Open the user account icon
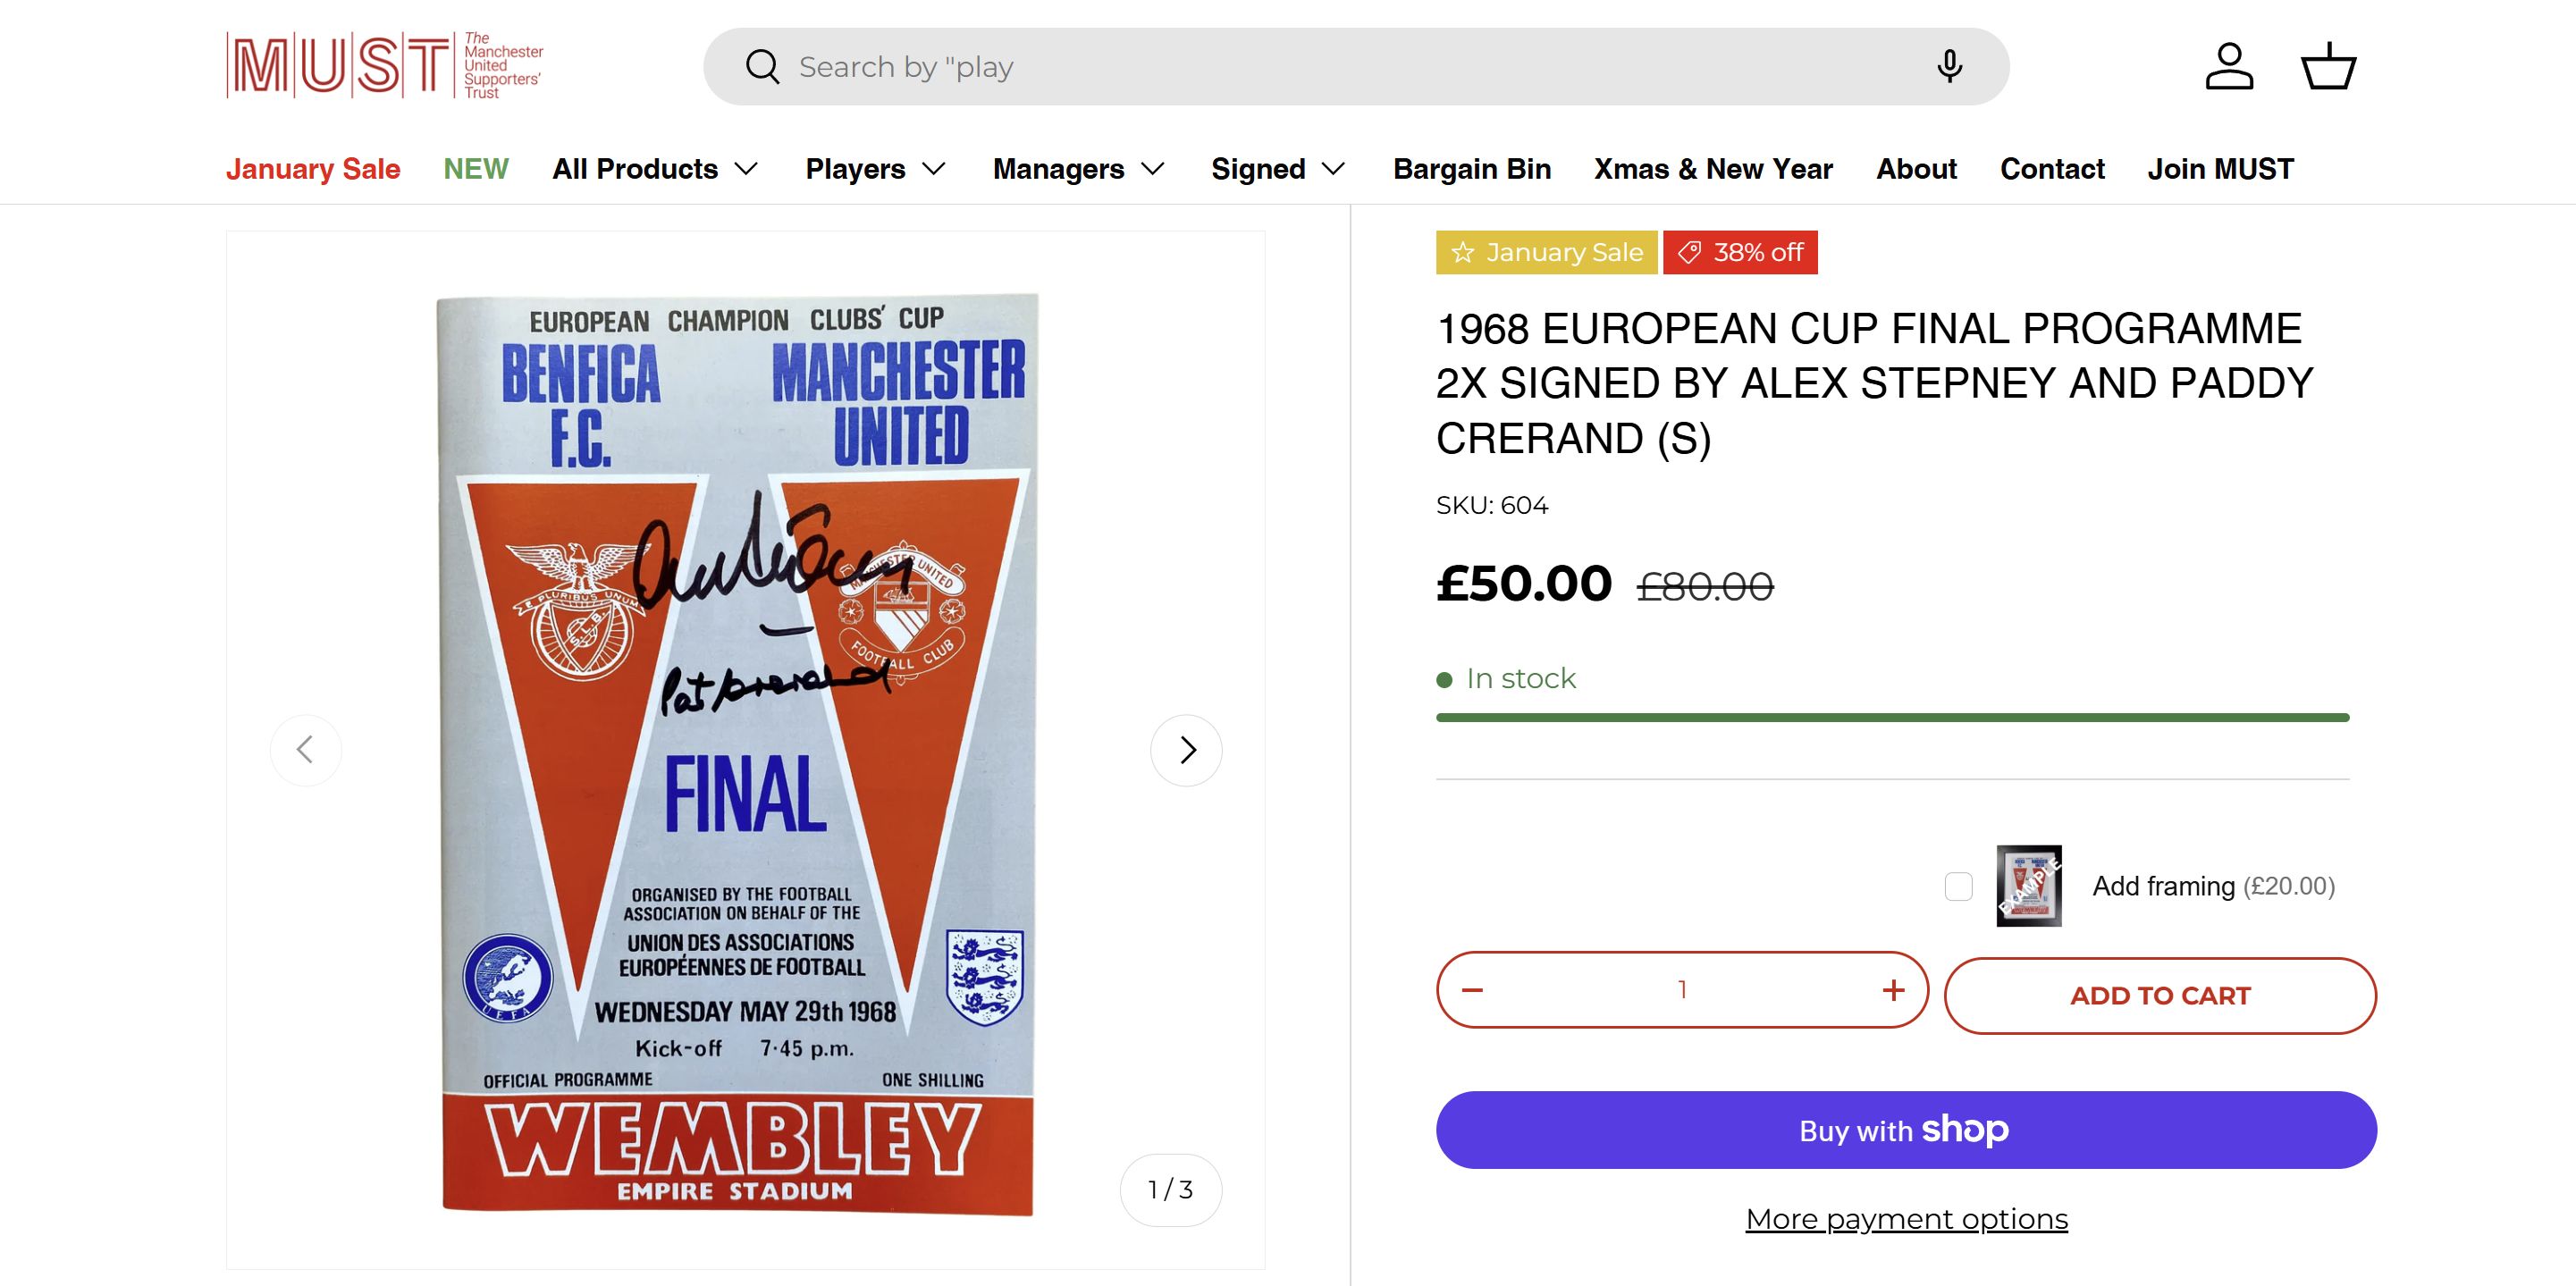This screenshot has width=2576, height=1286. [x=2229, y=67]
